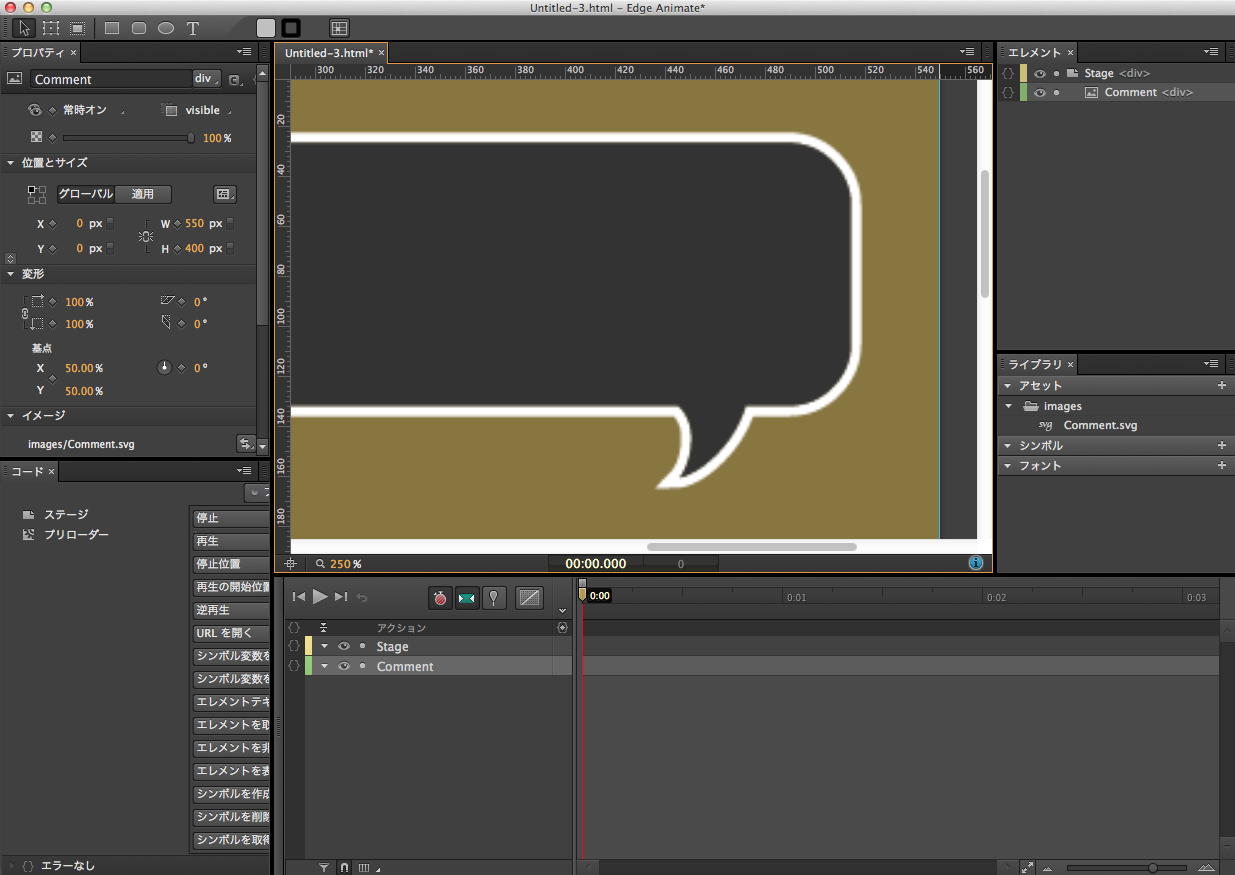Viewport: 1235px width, 875px height.
Task: Open the easing graph button
Action: point(530,598)
